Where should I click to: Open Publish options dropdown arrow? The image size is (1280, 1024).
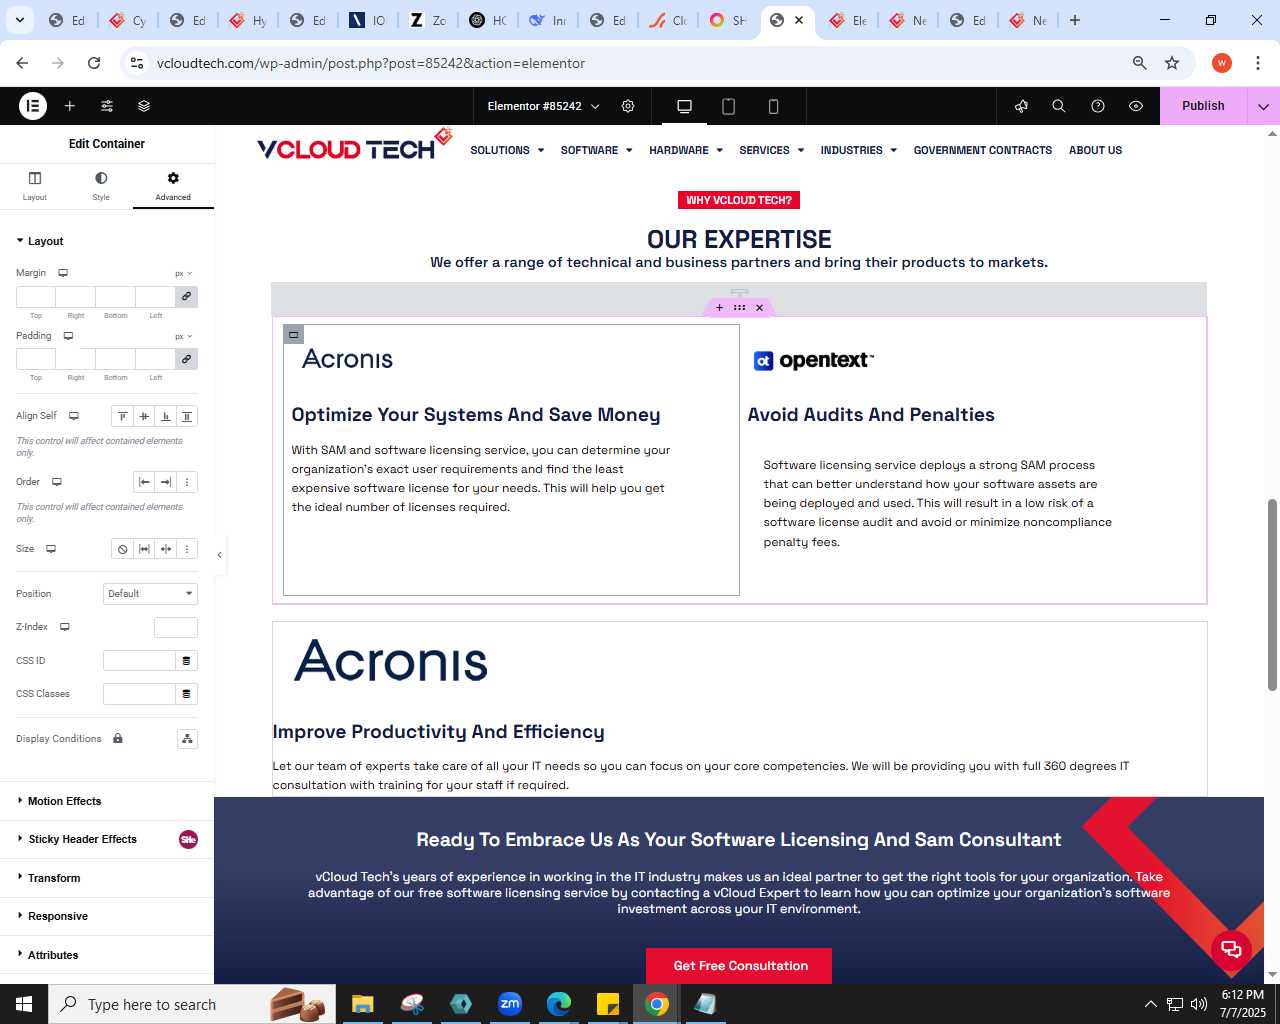pos(1263,106)
